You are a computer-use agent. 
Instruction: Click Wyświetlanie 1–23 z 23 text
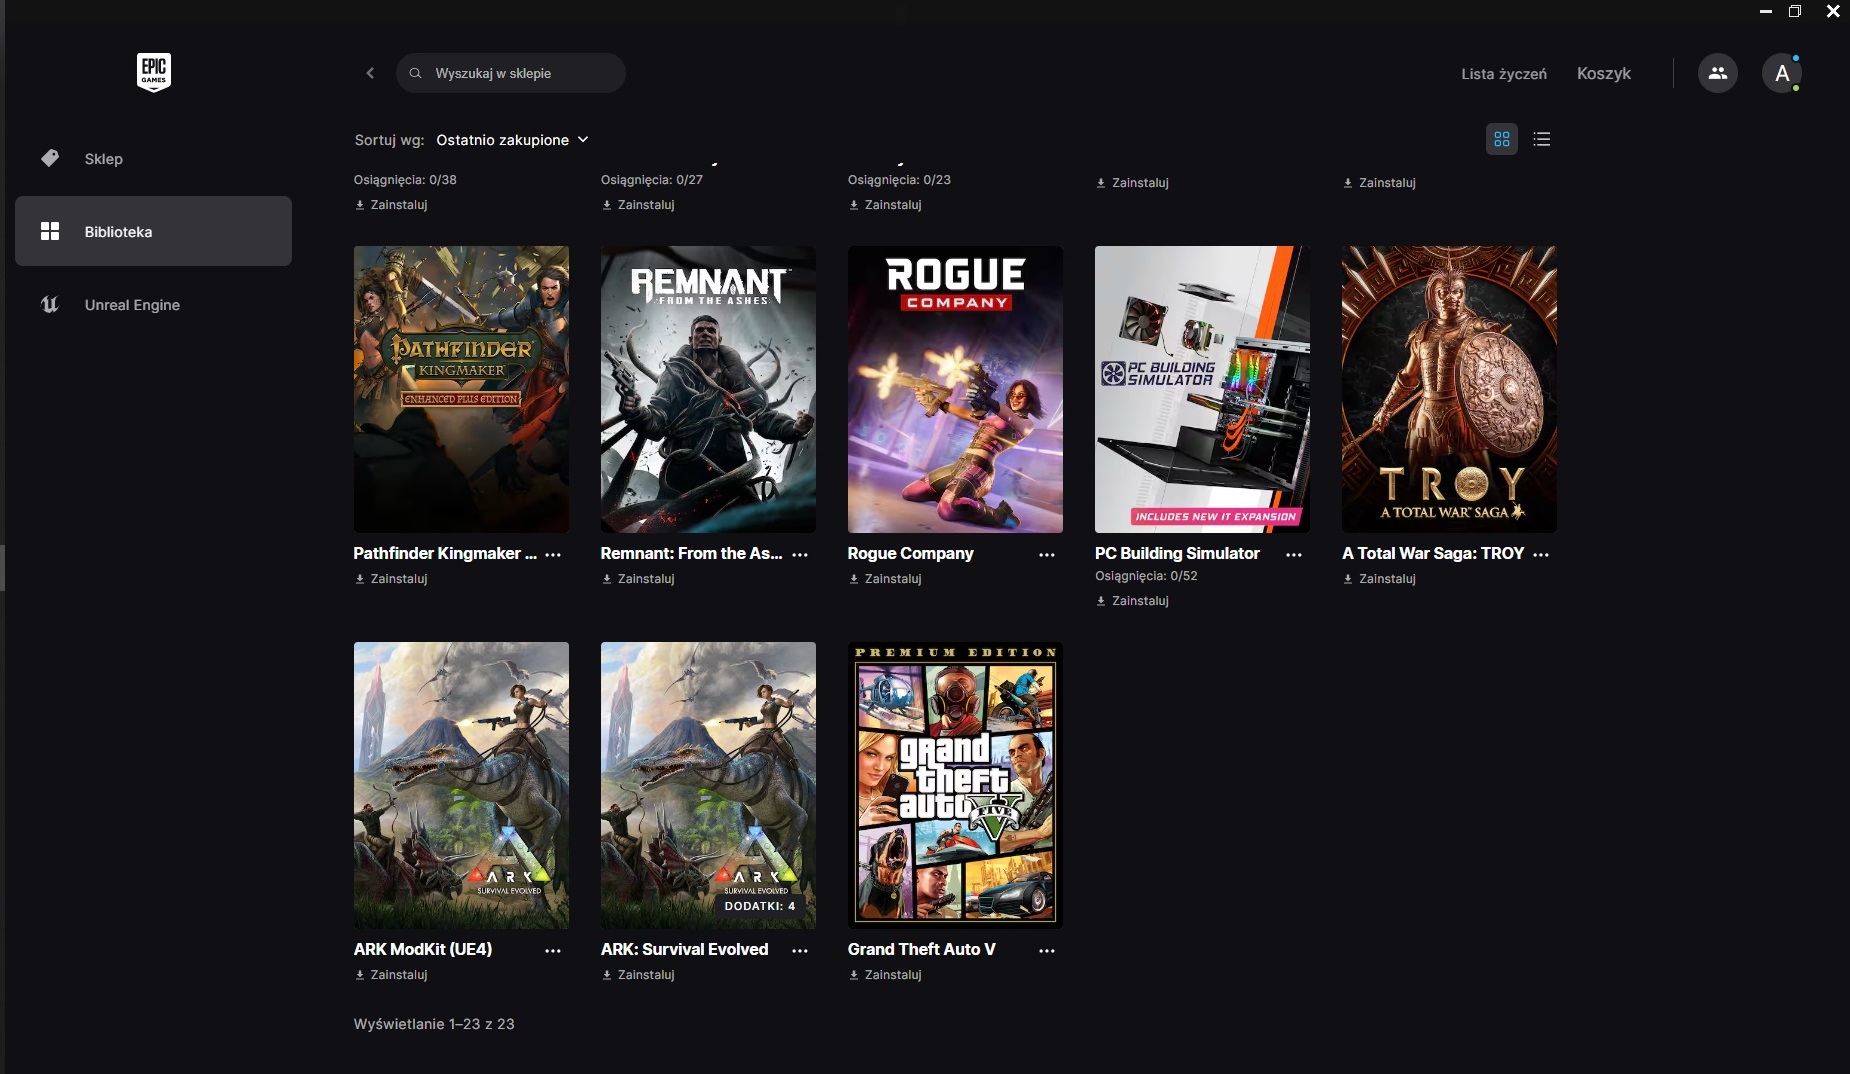pos(434,1024)
